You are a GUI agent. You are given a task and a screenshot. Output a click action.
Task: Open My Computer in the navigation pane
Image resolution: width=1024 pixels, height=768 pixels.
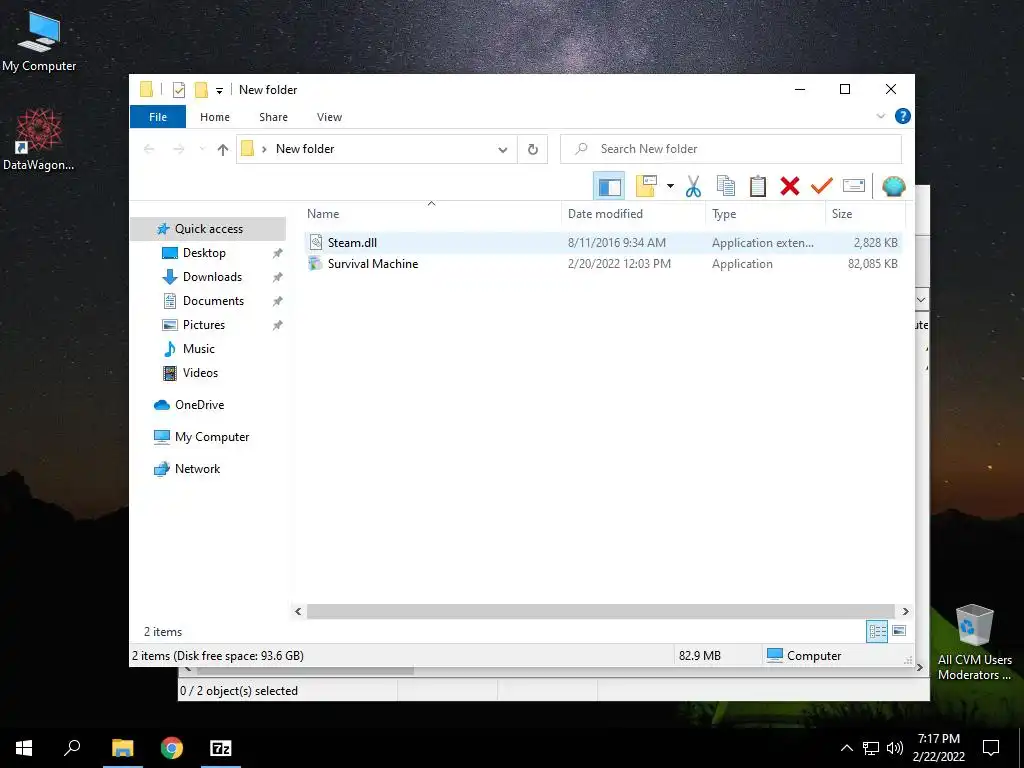click(211, 437)
